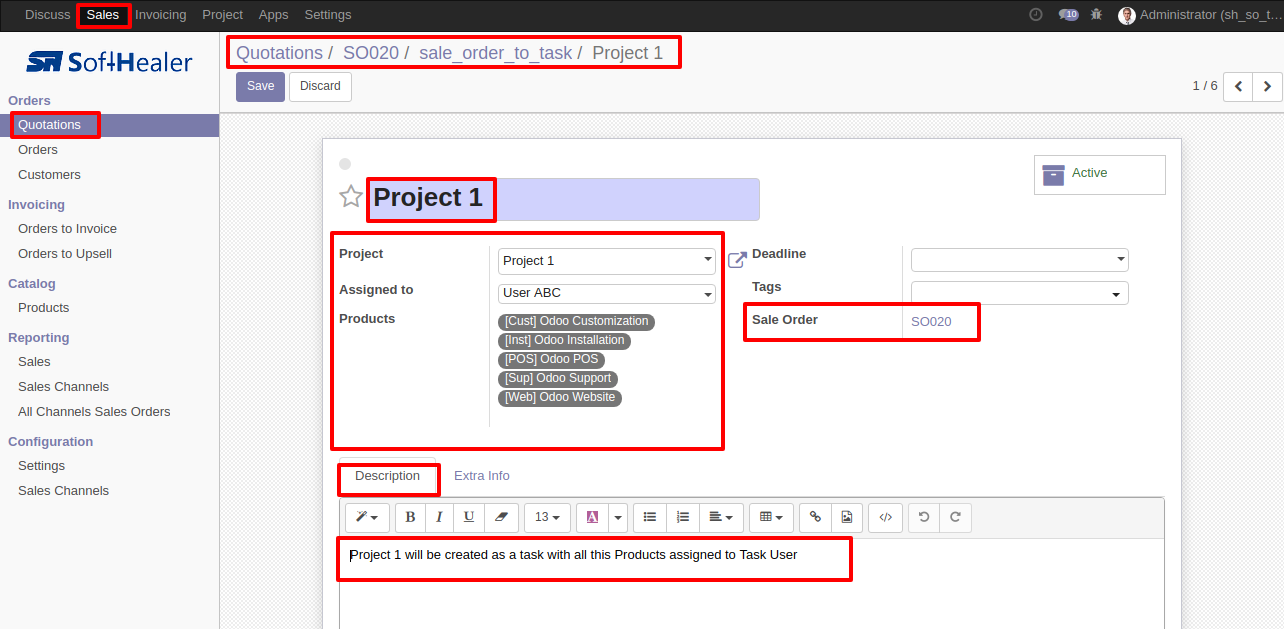Select Customers in the sidebar
This screenshot has width=1284, height=629.
(x=49, y=175)
